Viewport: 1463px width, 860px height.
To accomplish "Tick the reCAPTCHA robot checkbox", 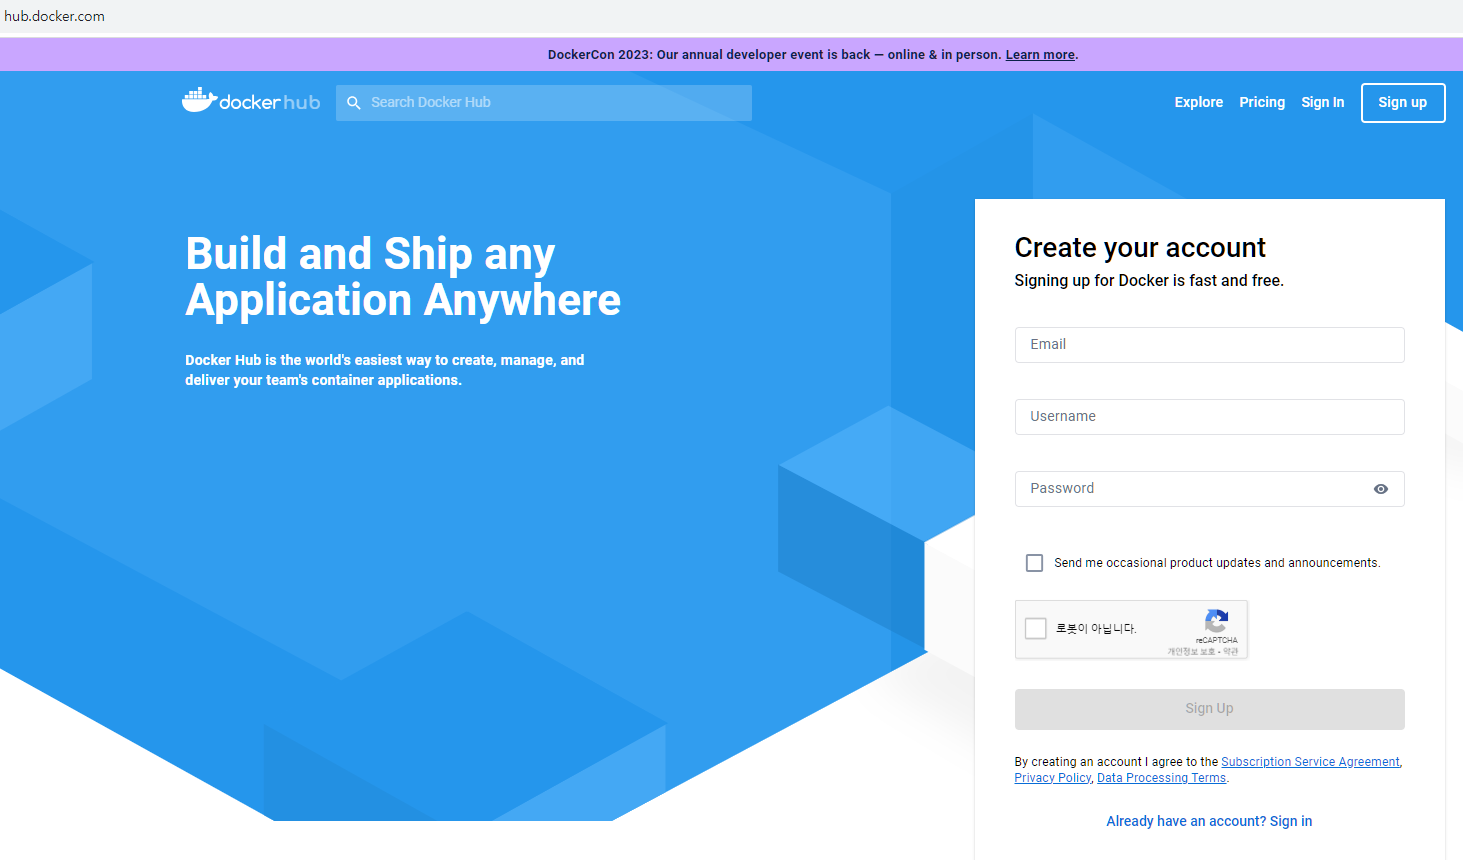I will (1036, 628).
